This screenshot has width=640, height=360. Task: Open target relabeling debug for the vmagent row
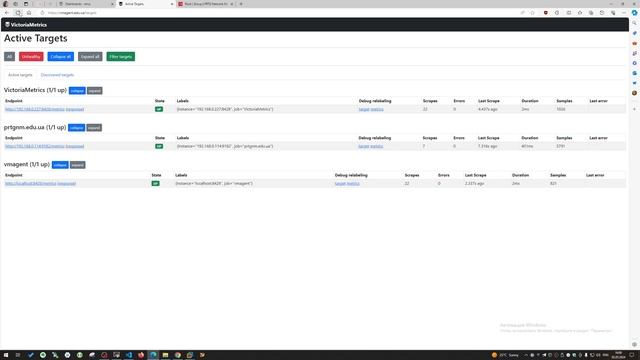pos(340,184)
